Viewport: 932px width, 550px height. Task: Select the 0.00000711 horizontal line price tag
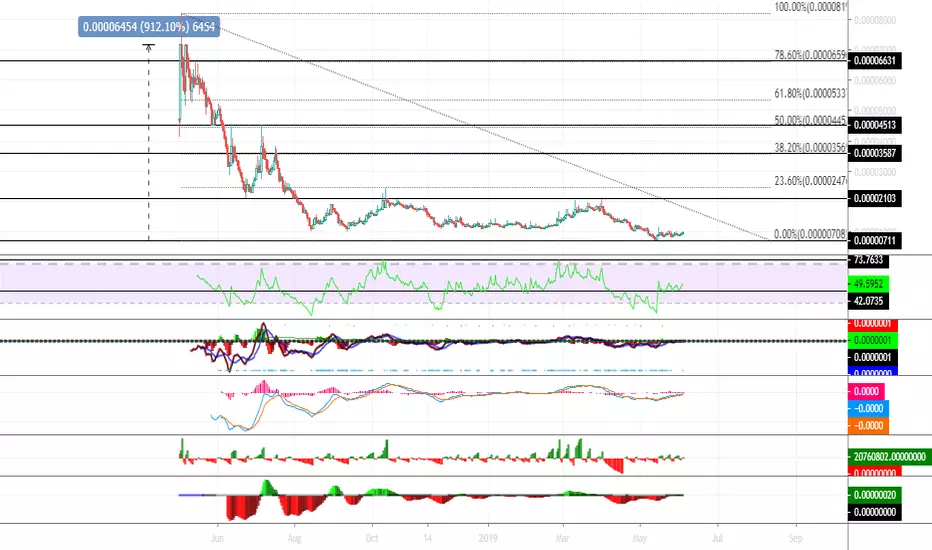pyautogui.click(x=875, y=241)
